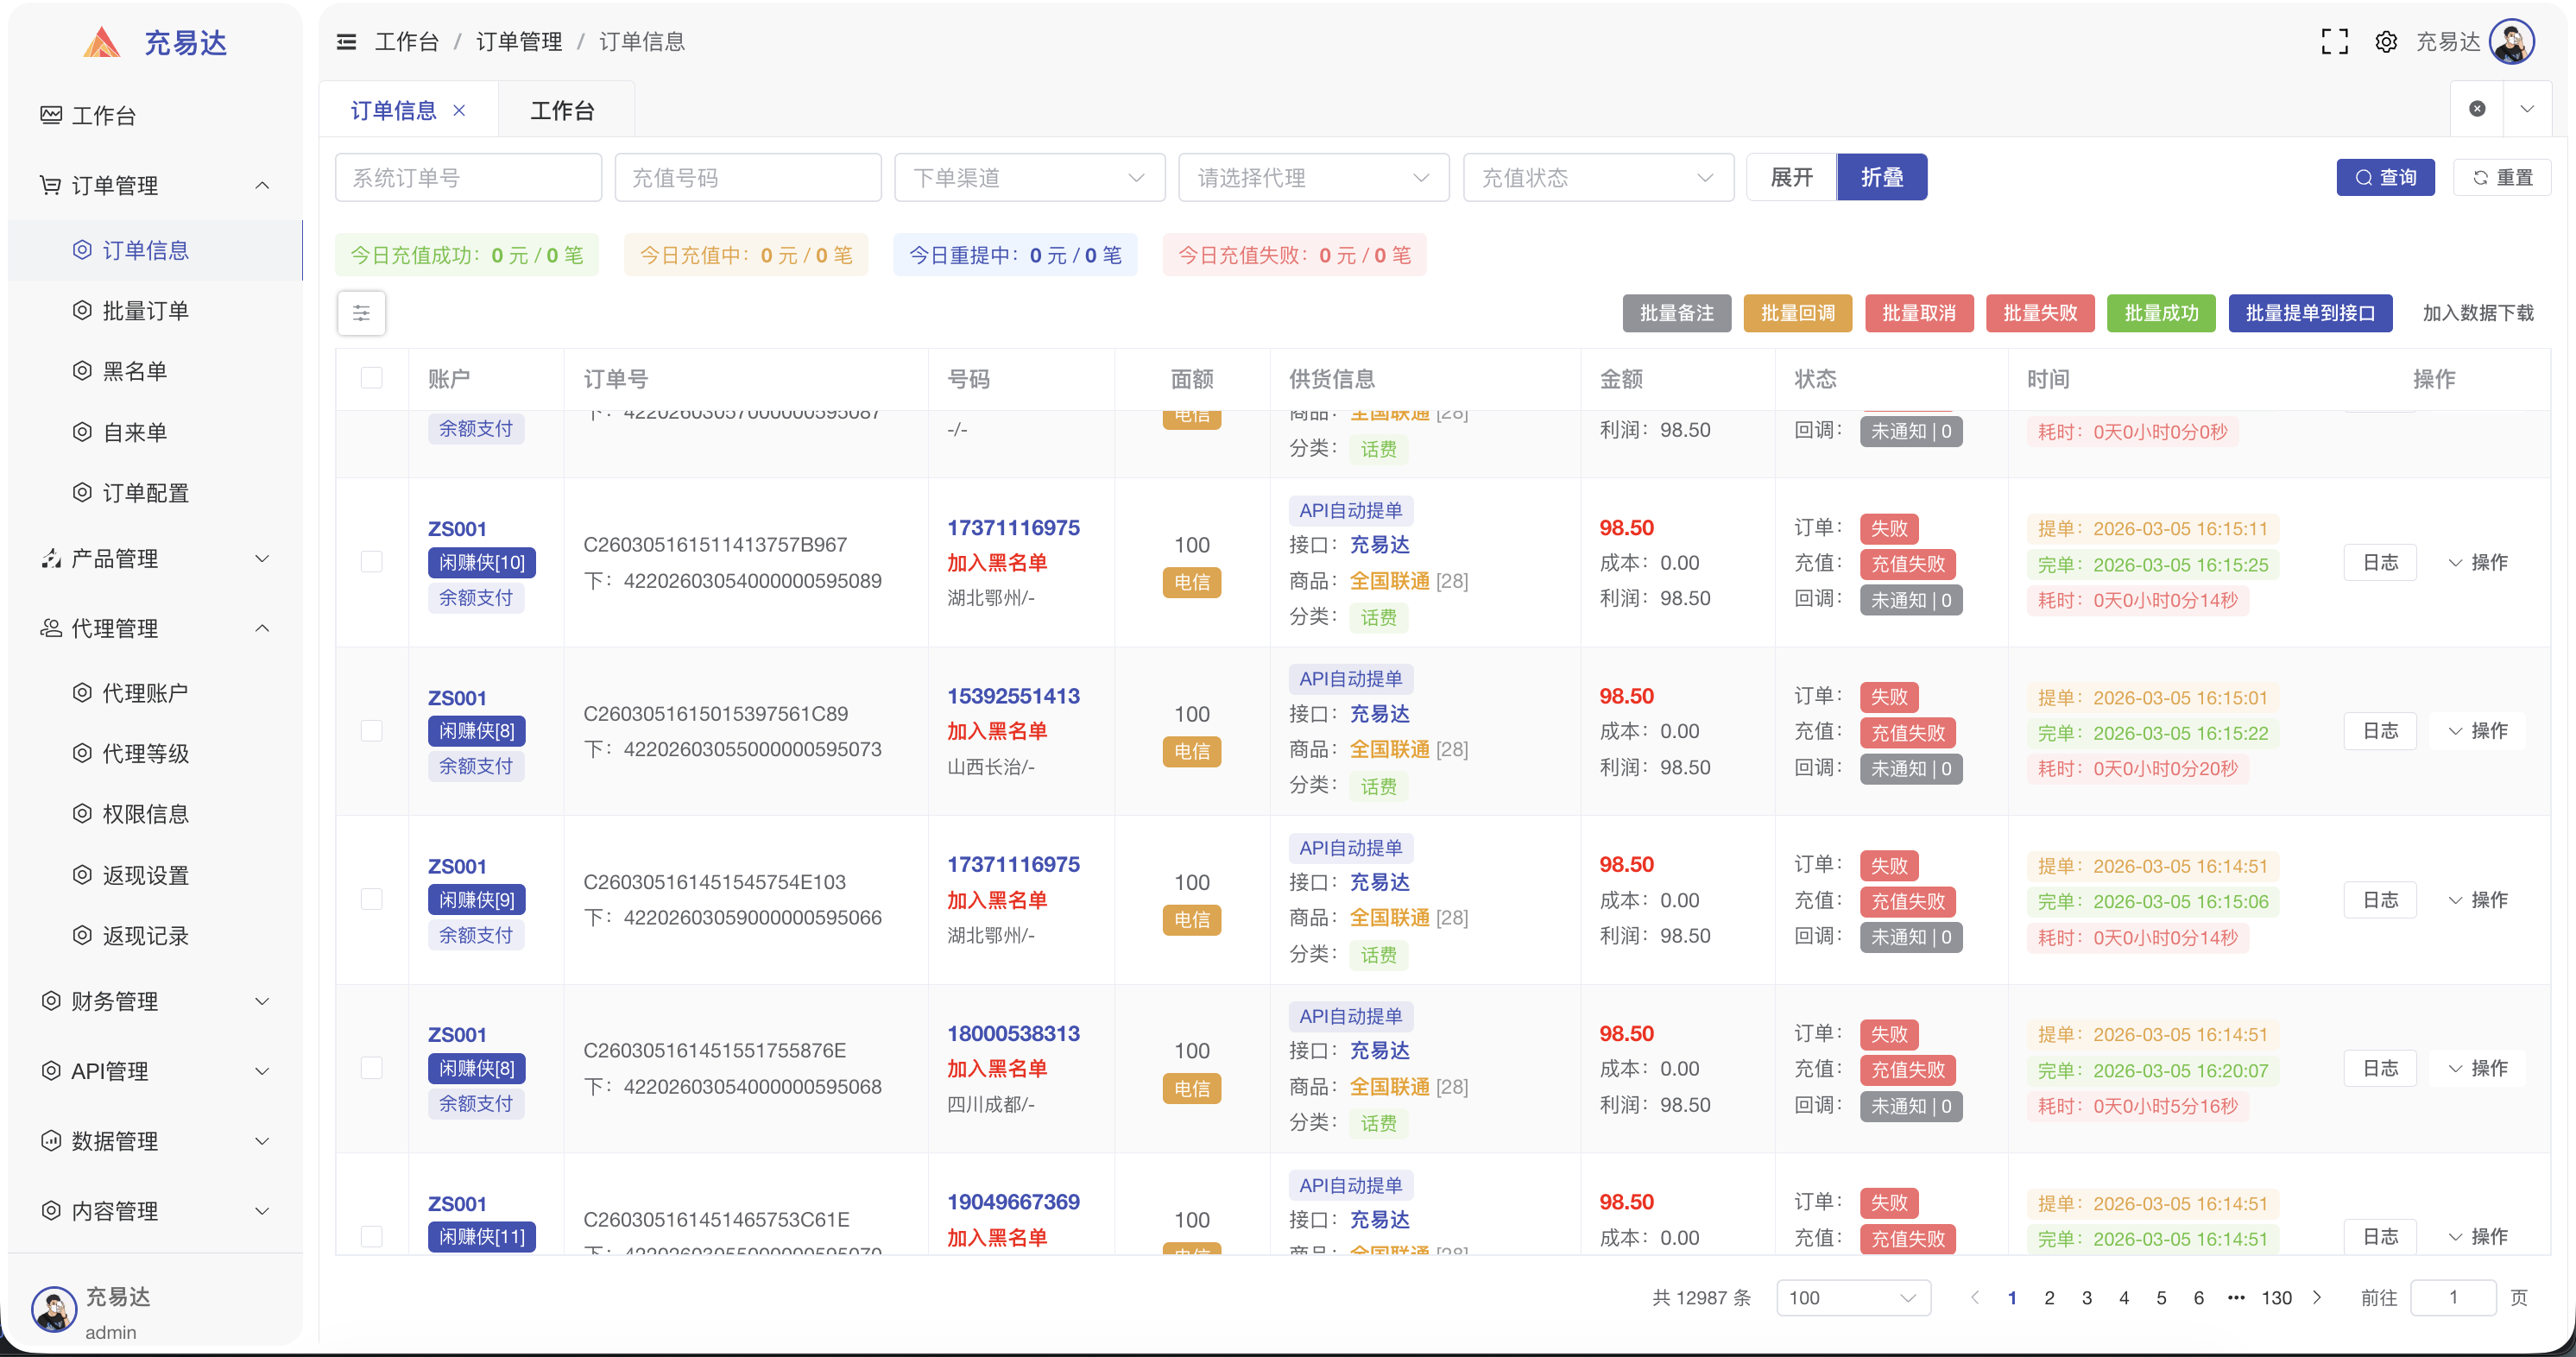
Task: Select the 展开 toggle option
Action: point(1791,177)
